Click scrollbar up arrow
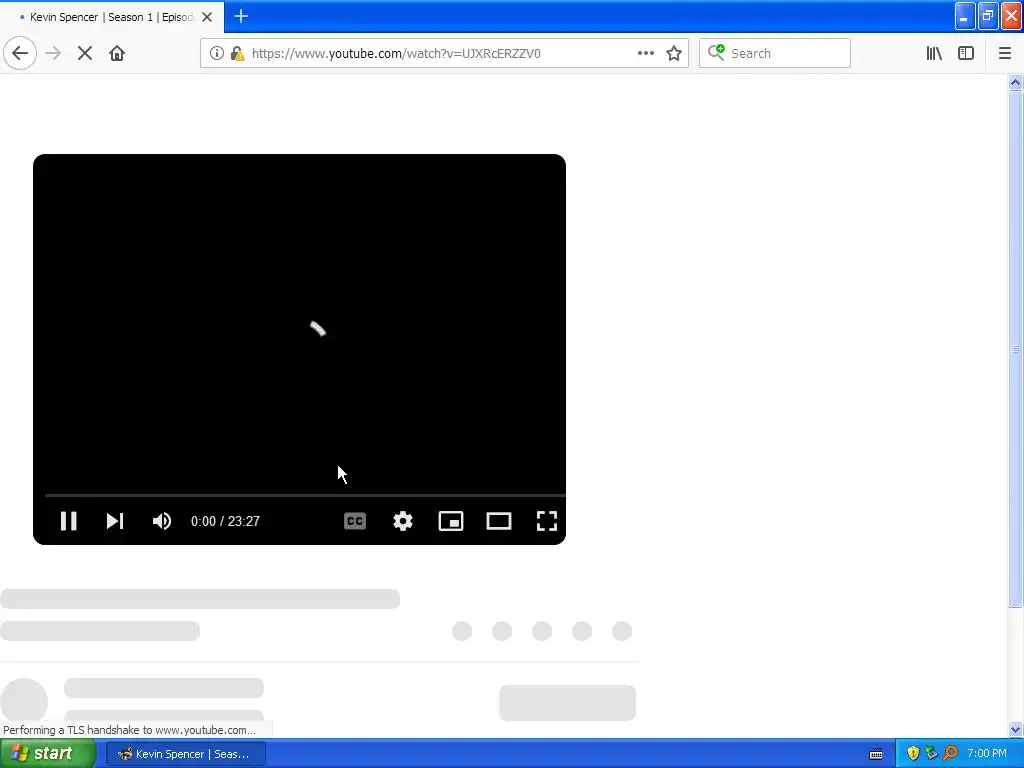The image size is (1024, 768). click(x=1015, y=82)
